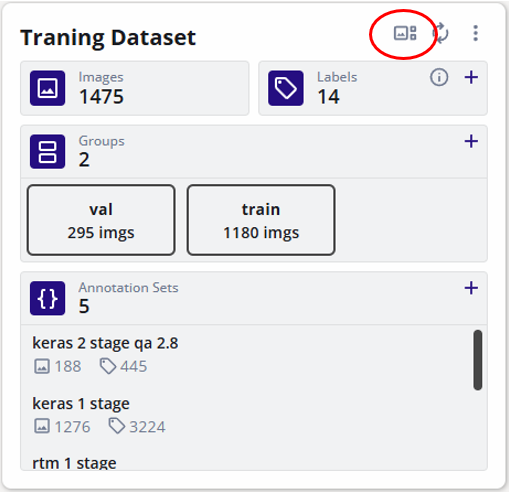The height and width of the screenshot is (492, 509).
Task: Open the dataset gallery view icon
Action: (x=405, y=33)
